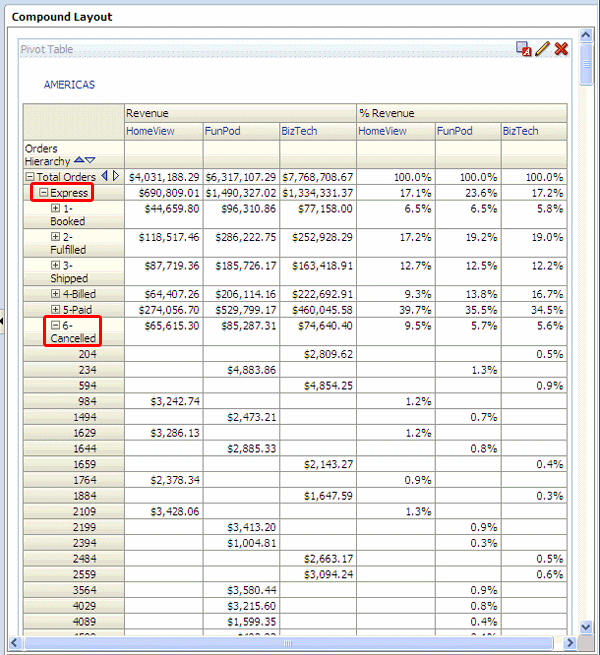
Task: Collapse the Express node
Action: 43,192
